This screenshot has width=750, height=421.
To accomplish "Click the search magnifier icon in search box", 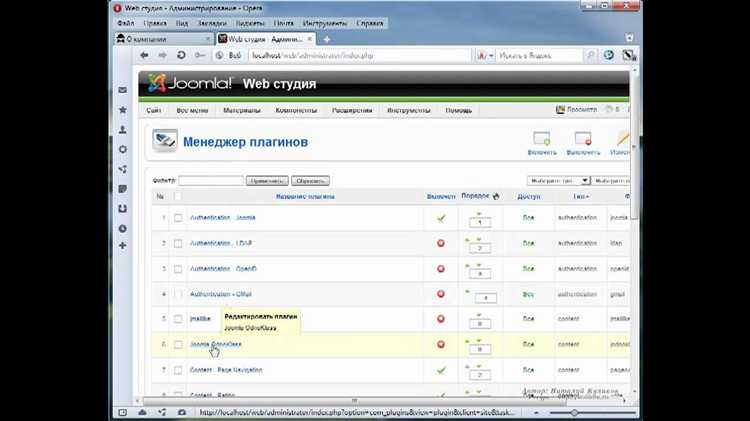I will [x=590, y=55].
